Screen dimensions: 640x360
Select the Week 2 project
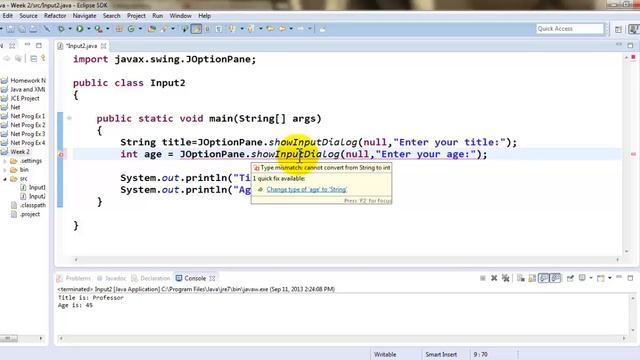[x=20, y=152]
